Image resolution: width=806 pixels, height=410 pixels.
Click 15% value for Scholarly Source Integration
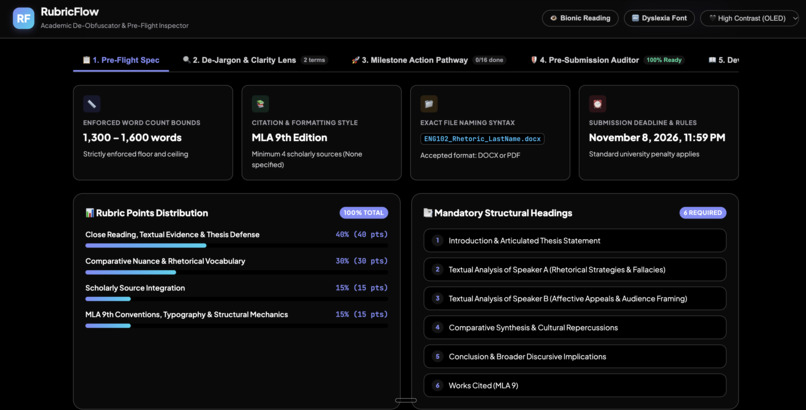pos(362,288)
